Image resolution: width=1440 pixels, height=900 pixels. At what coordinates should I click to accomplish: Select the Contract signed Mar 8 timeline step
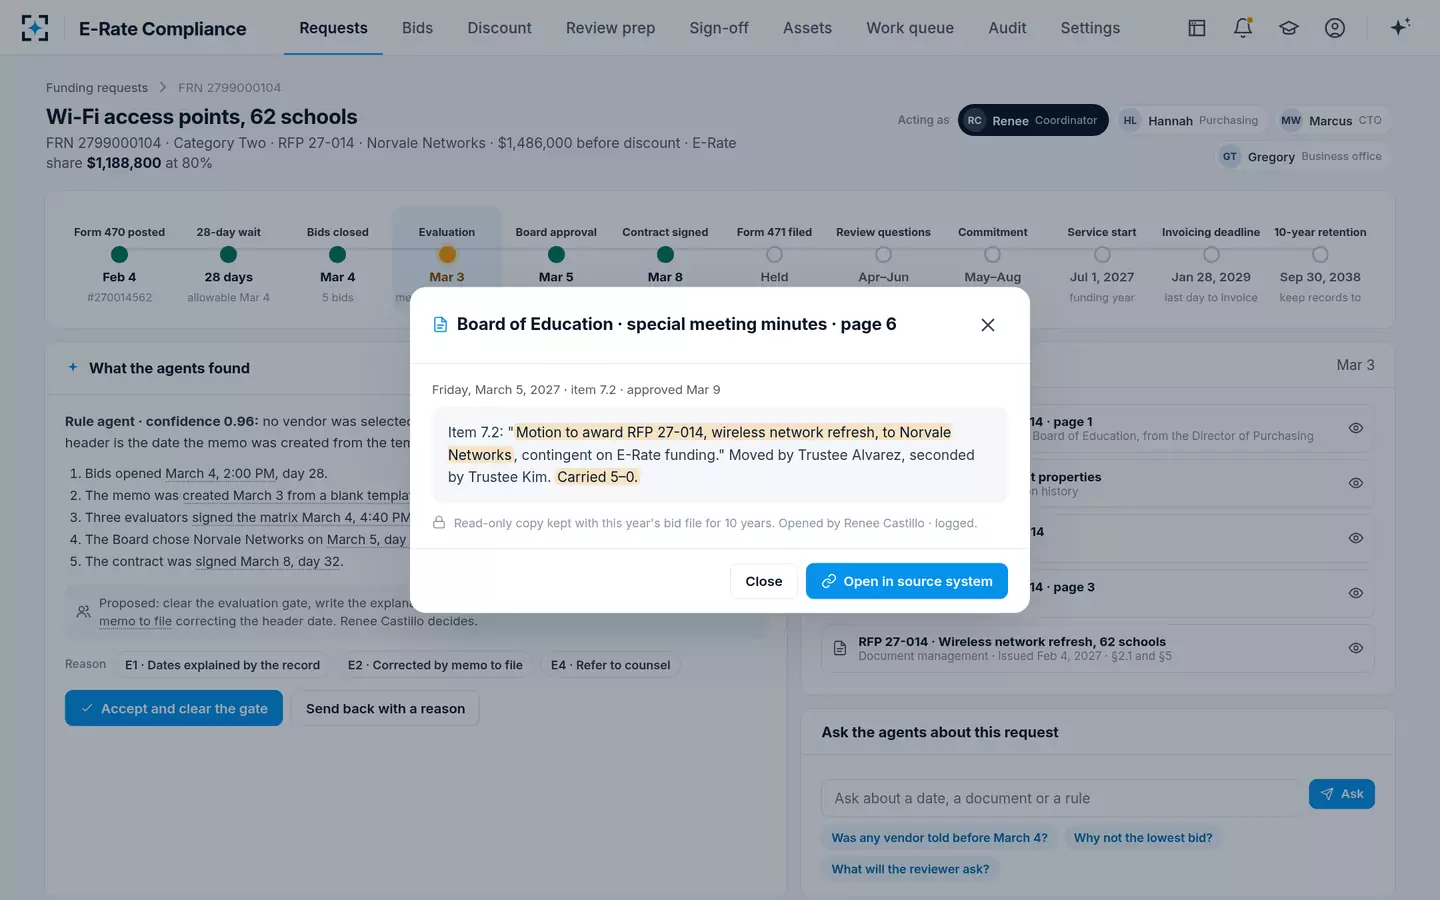pyautogui.click(x=665, y=255)
